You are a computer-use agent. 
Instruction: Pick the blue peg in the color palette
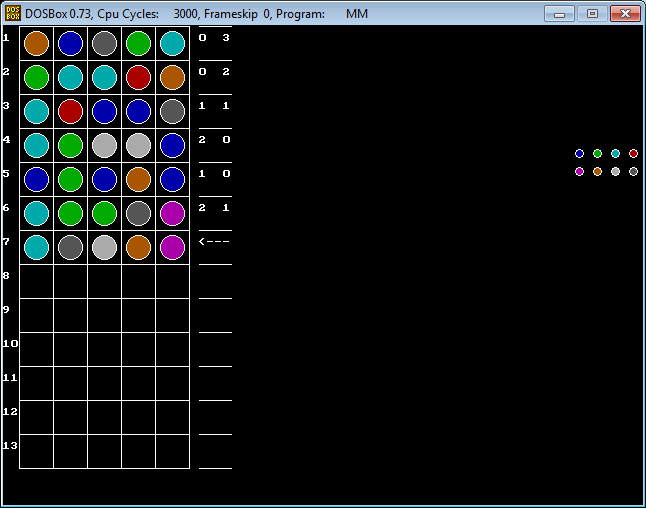click(x=579, y=154)
